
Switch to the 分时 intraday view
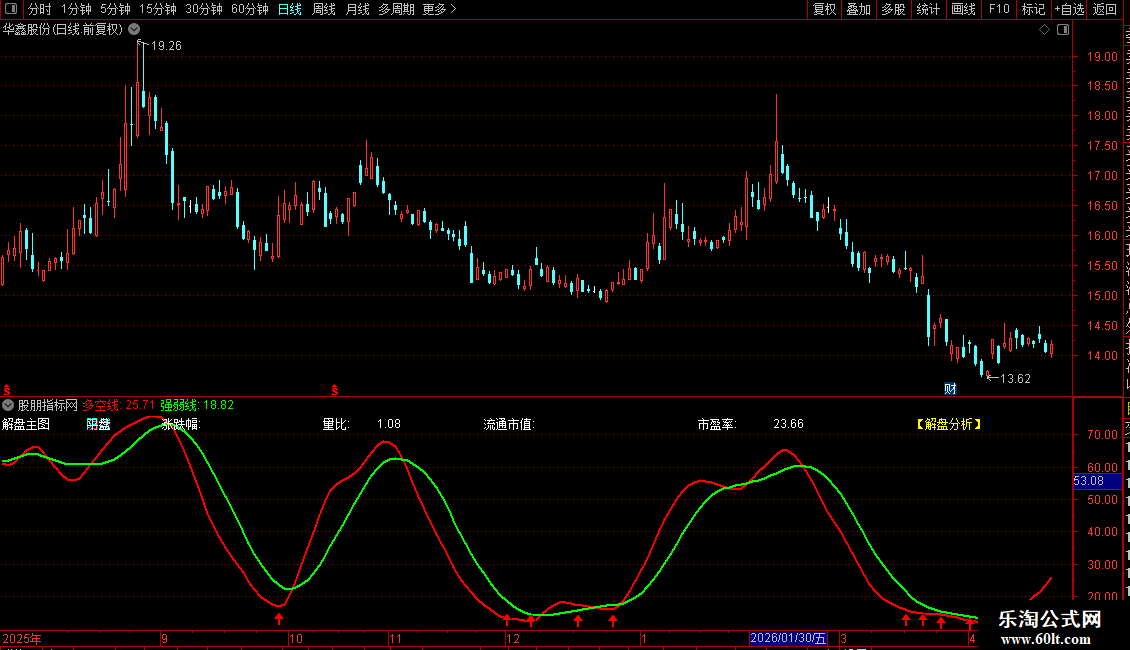pos(40,9)
